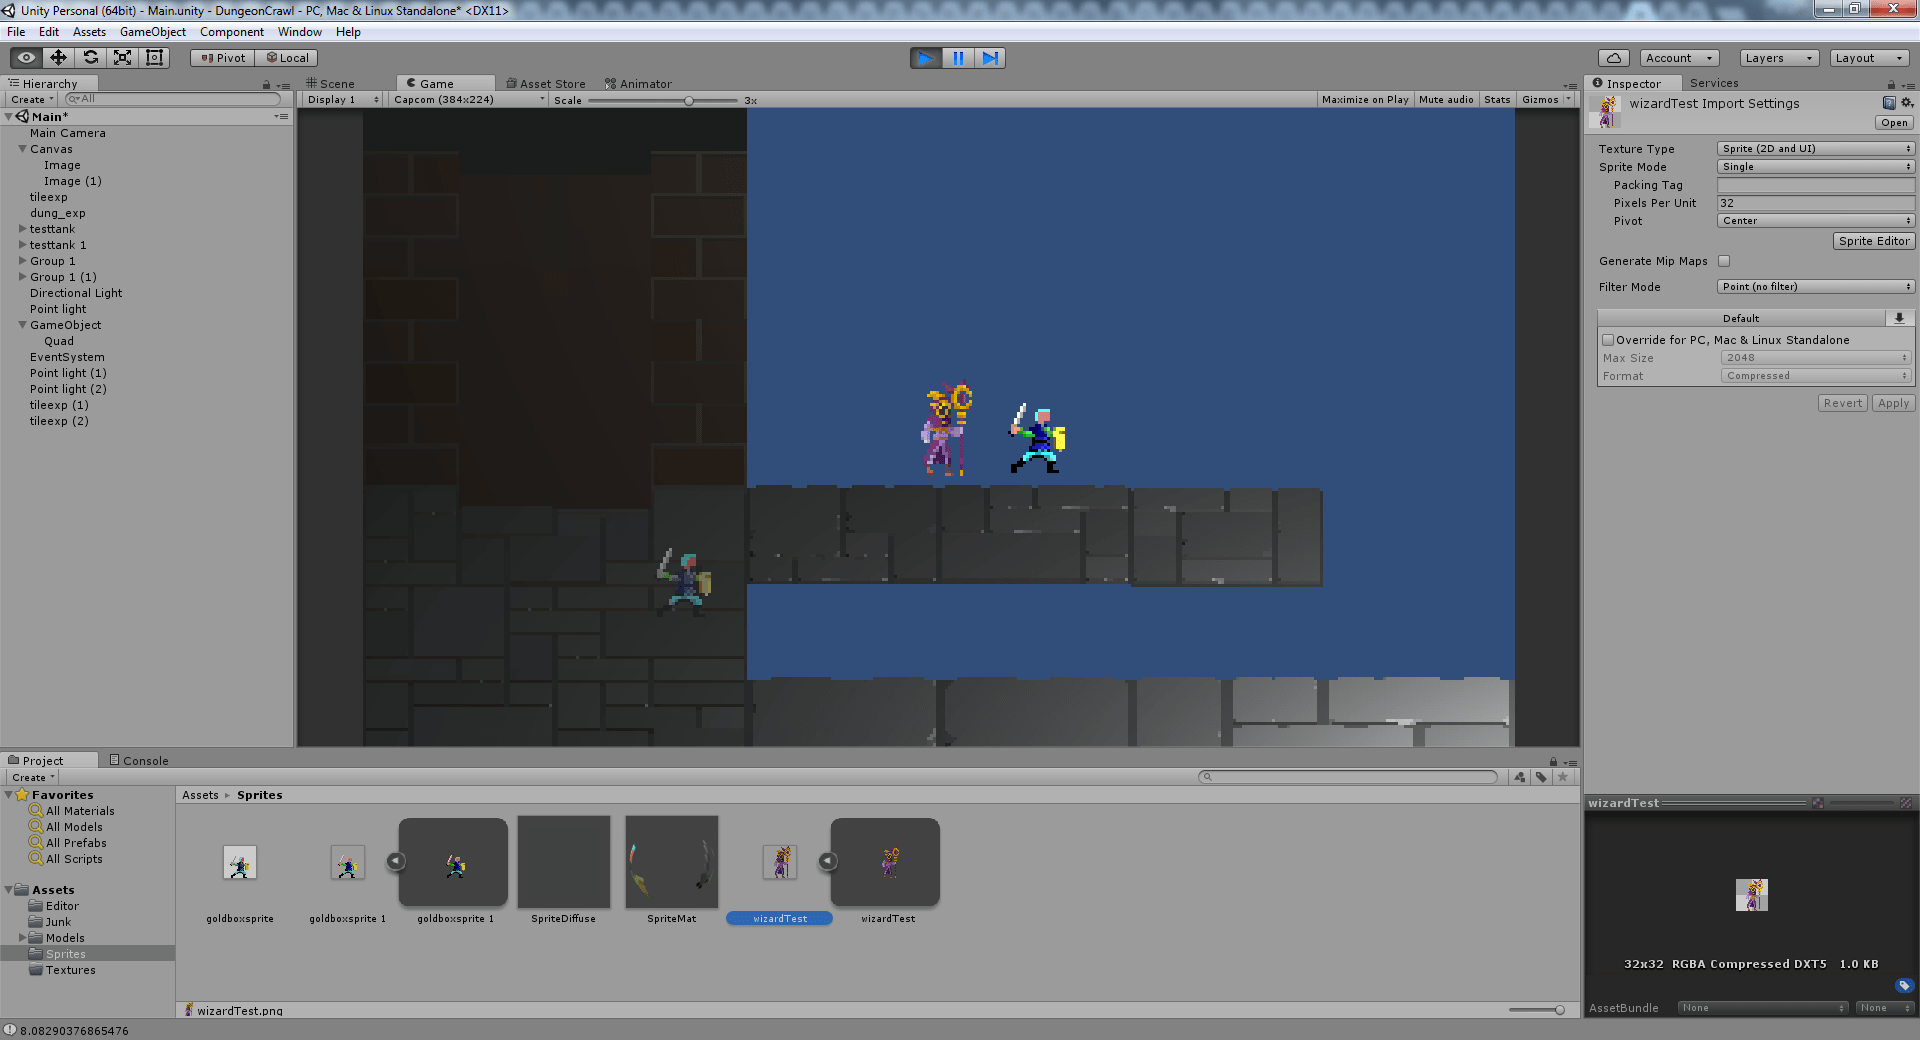Enable Override for PC, Mac & Linux Standalone
This screenshot has width=1920, height=1040.
(x=1609, y=339)
